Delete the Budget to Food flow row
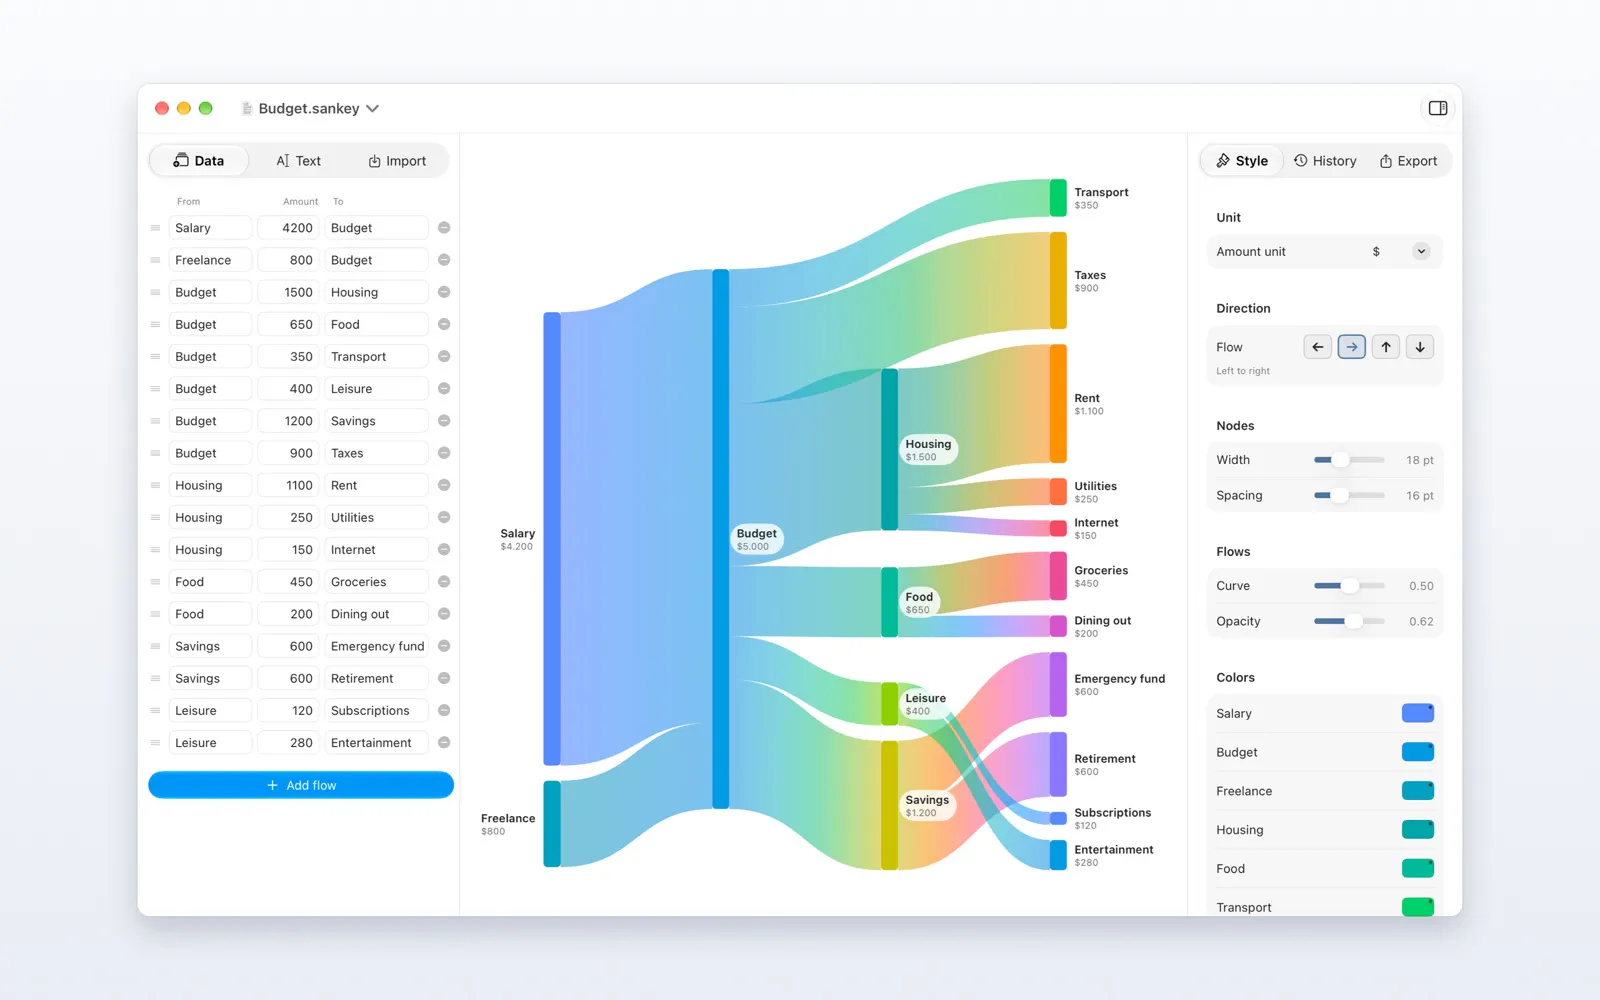The height and width of the screenshot is (1000, 1600). click(444, 324)
